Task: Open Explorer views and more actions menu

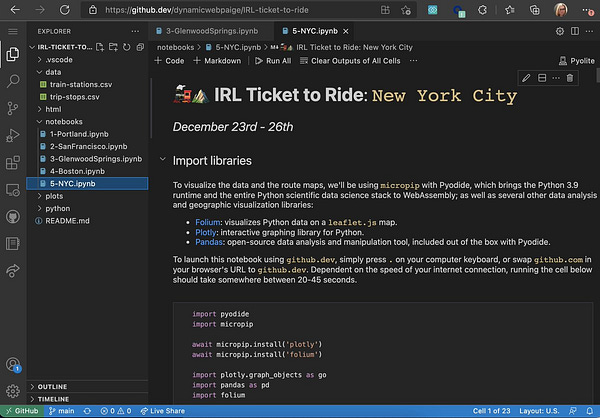Action: [135, 31]
